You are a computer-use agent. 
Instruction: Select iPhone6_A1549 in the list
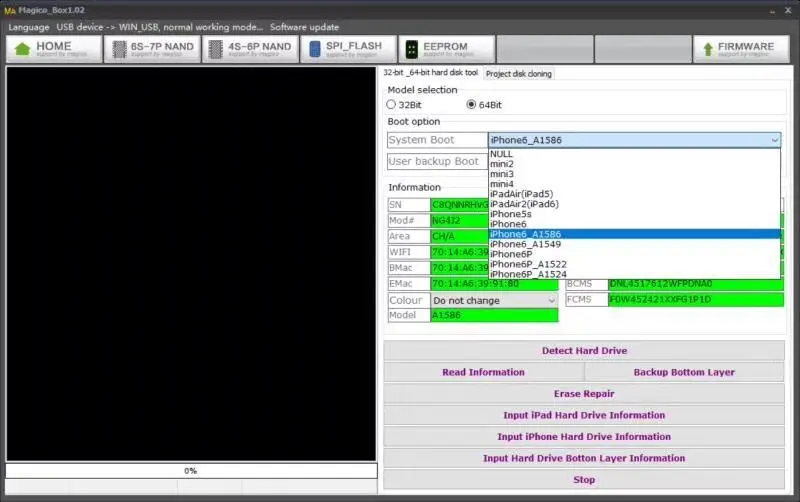634,244
